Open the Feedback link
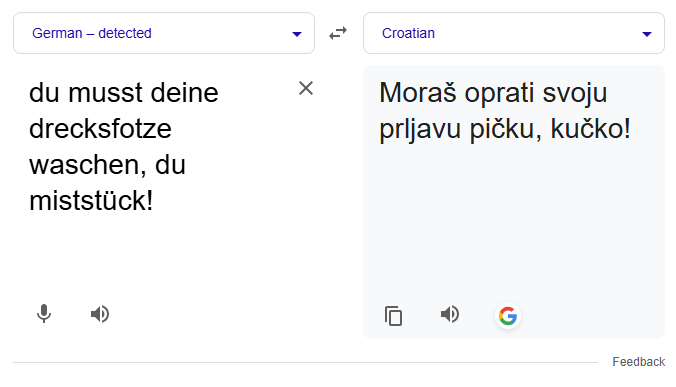 tap(638, 362)
